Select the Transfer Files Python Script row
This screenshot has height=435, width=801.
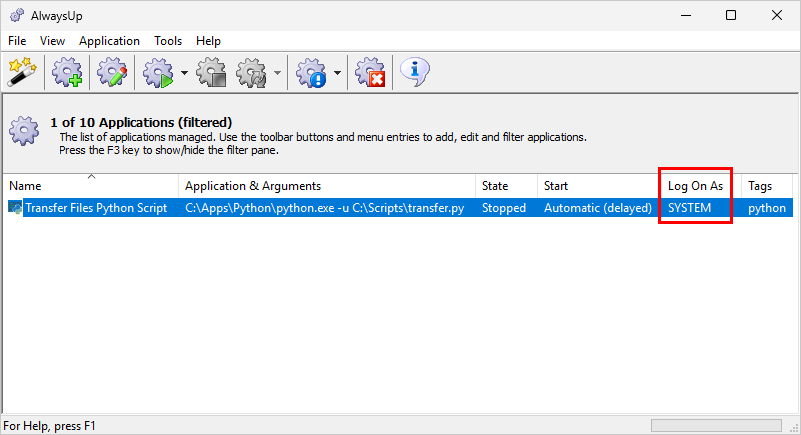398,208
